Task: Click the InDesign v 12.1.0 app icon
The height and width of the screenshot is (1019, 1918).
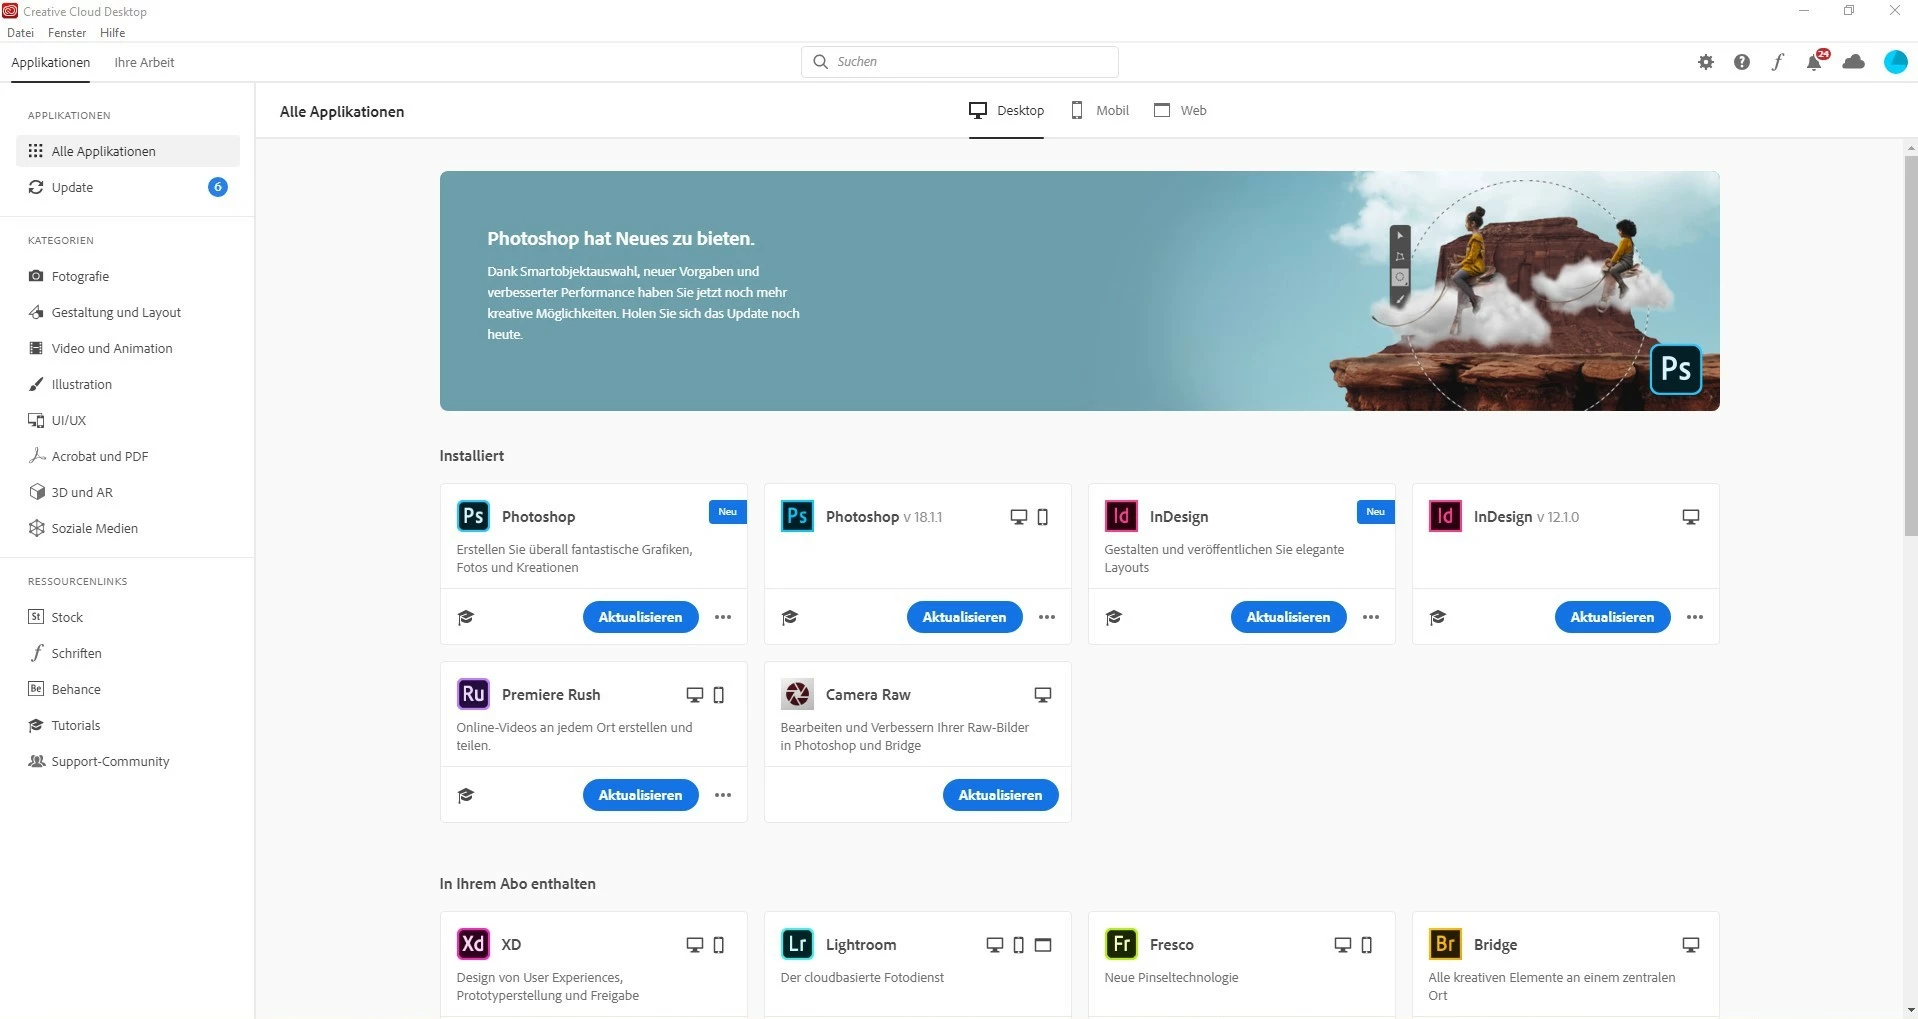Action: point(1445,516)
